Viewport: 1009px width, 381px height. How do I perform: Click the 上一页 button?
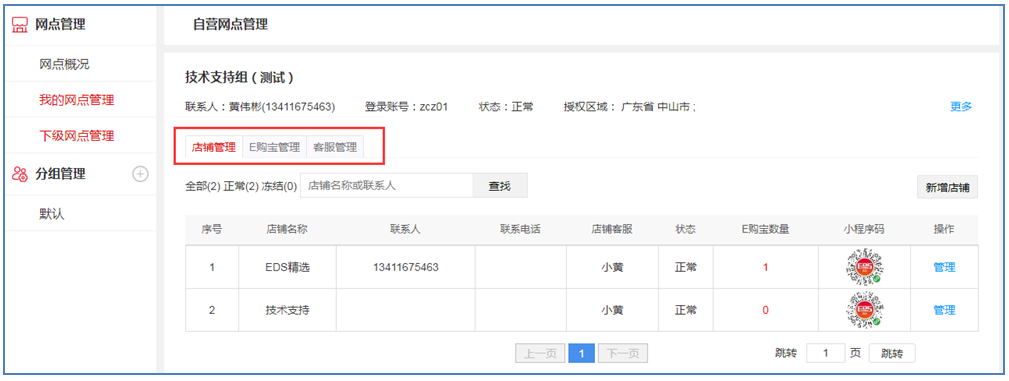pyautogui.click(x=540, y=353)
